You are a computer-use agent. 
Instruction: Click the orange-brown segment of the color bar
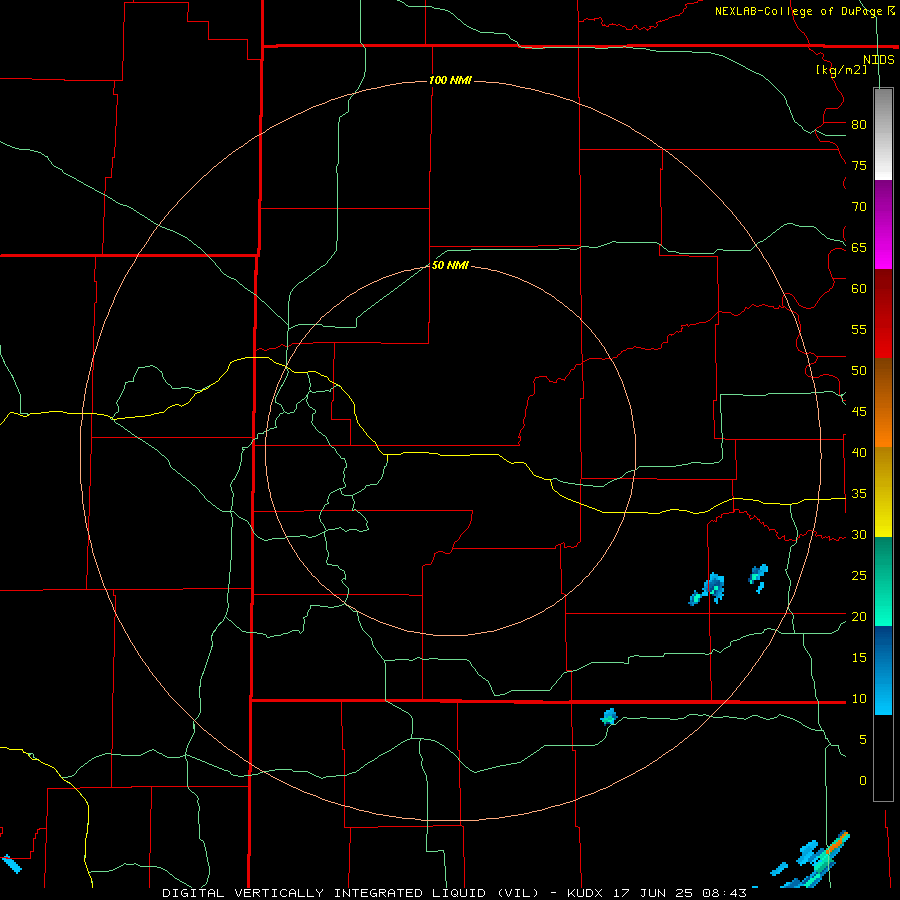pyautogui.click(x=883, y=402)
